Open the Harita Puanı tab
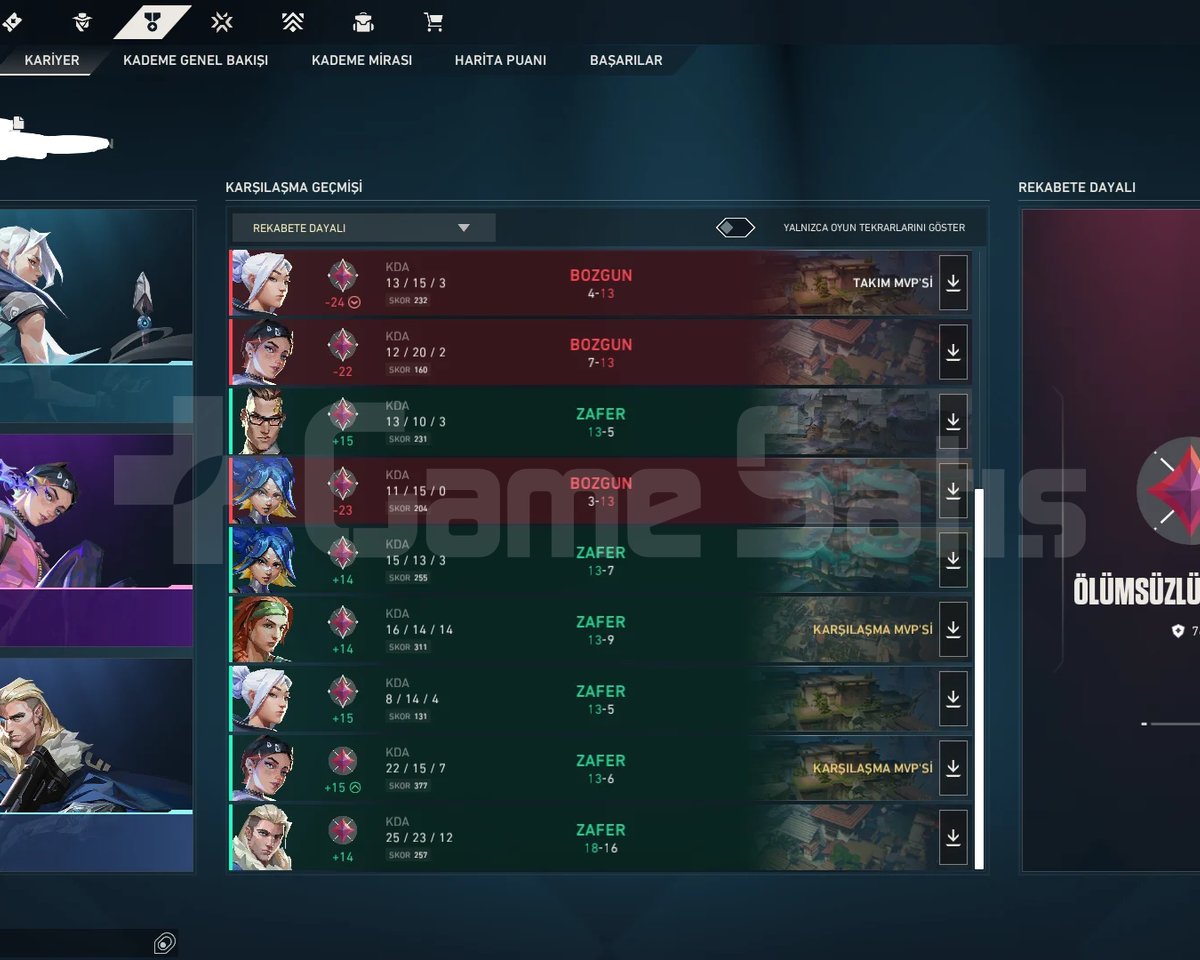This screenshot has width=1200, height=960. click(501, 60)
